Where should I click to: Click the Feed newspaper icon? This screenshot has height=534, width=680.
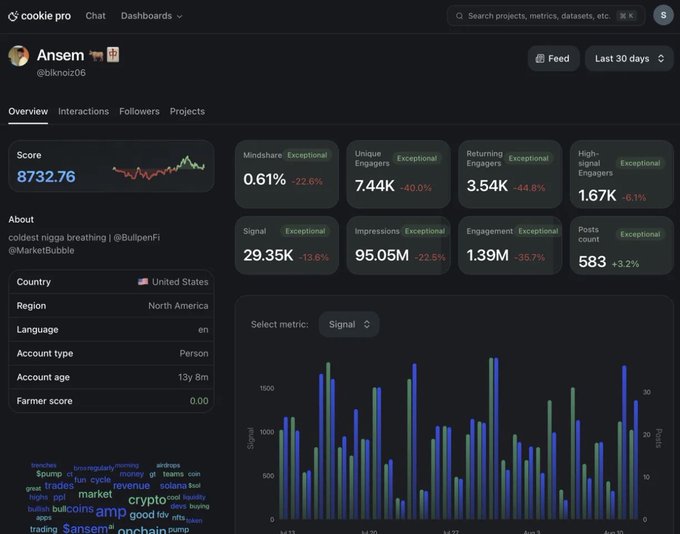tap(540, 59)
